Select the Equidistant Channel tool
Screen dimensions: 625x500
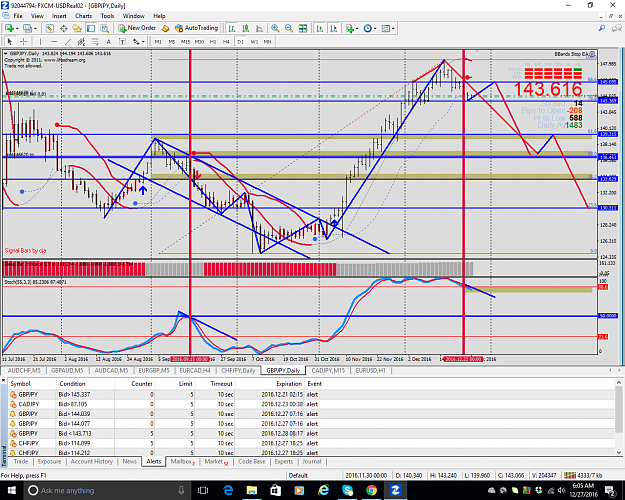click(x=81, y=41)
